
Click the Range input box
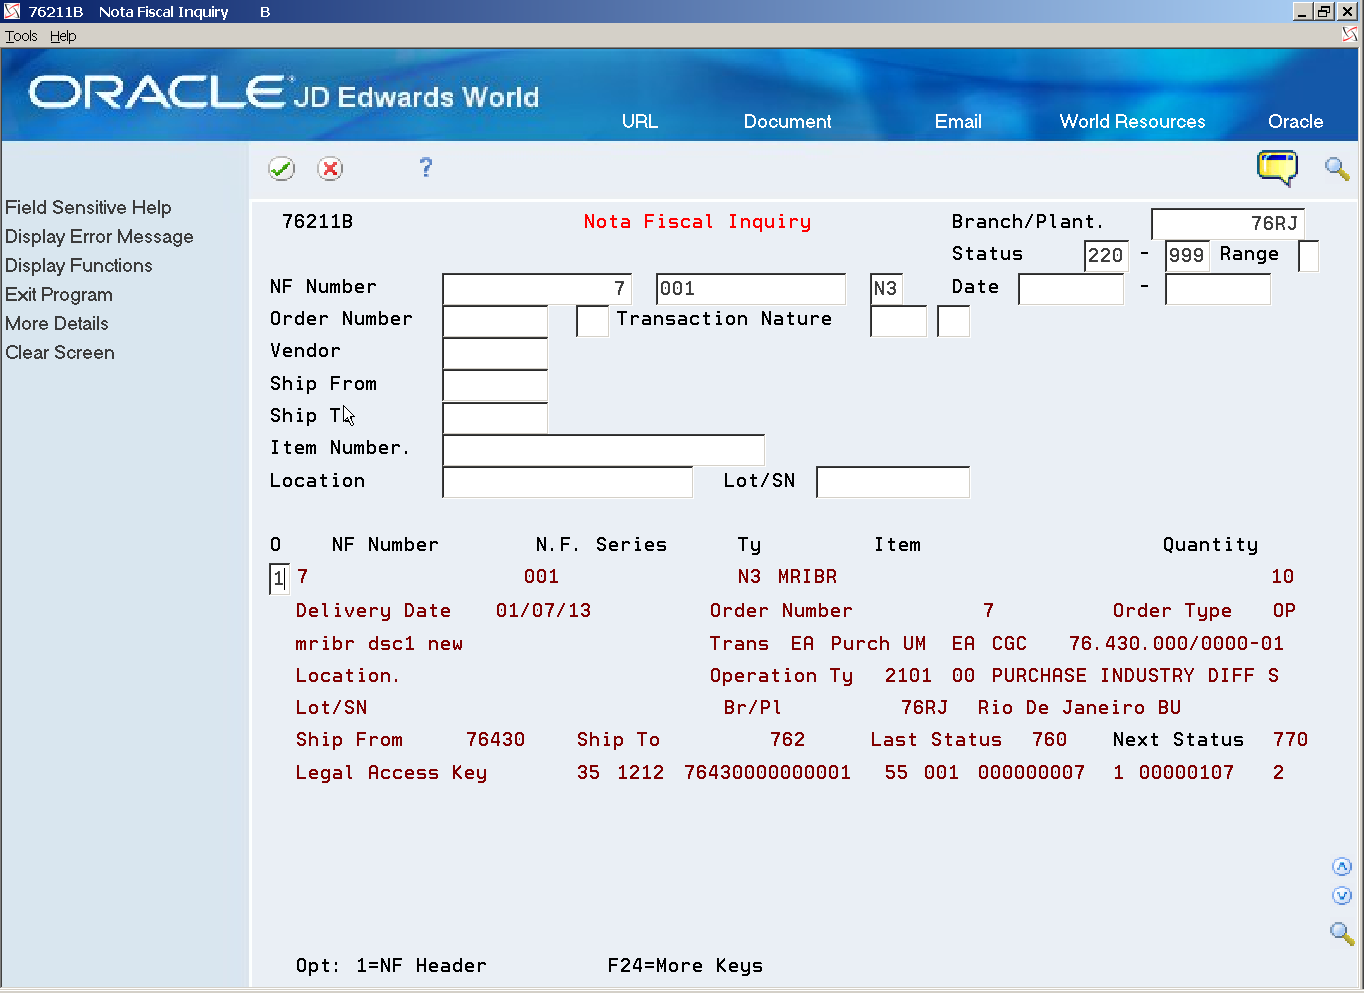coord(1308,255)
